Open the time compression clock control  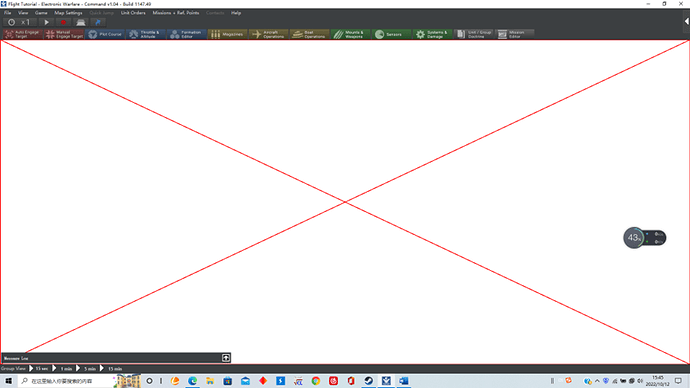click(18, 22)
